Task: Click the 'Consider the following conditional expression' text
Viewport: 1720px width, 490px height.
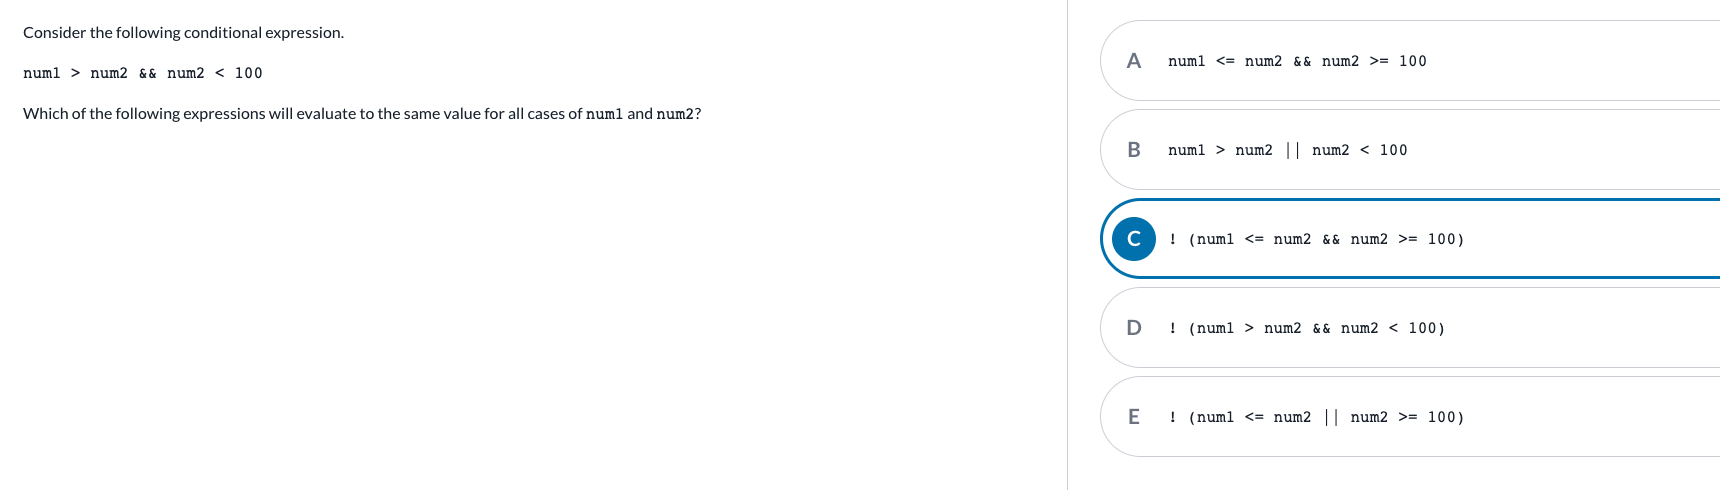Action: click(183, 33)
